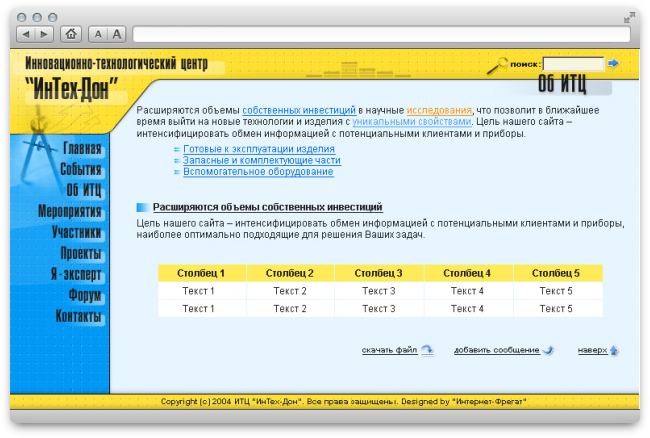Focus the browser address bar
Image resolution: width=650 pixels, height=438 pixels.
381,34
